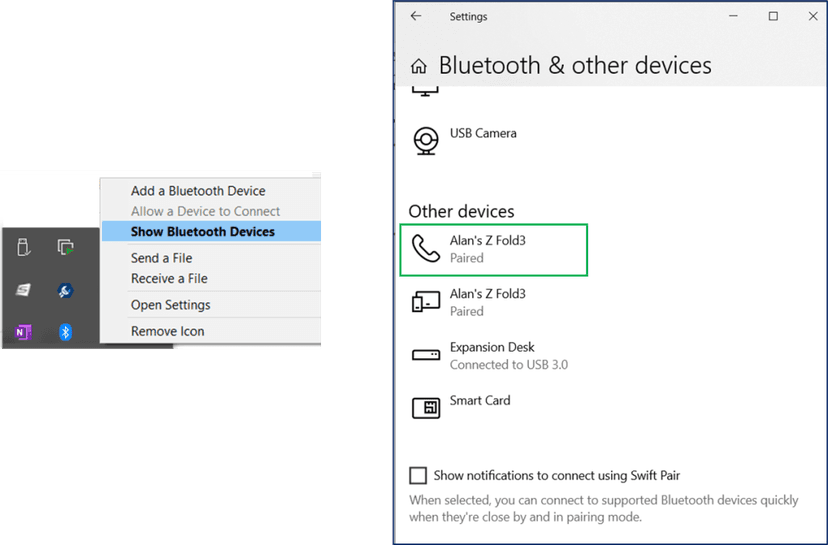The width and height of the screenshot is (828, 545).
Task: Select Send a File from context menu
Action: click(162, 258)
